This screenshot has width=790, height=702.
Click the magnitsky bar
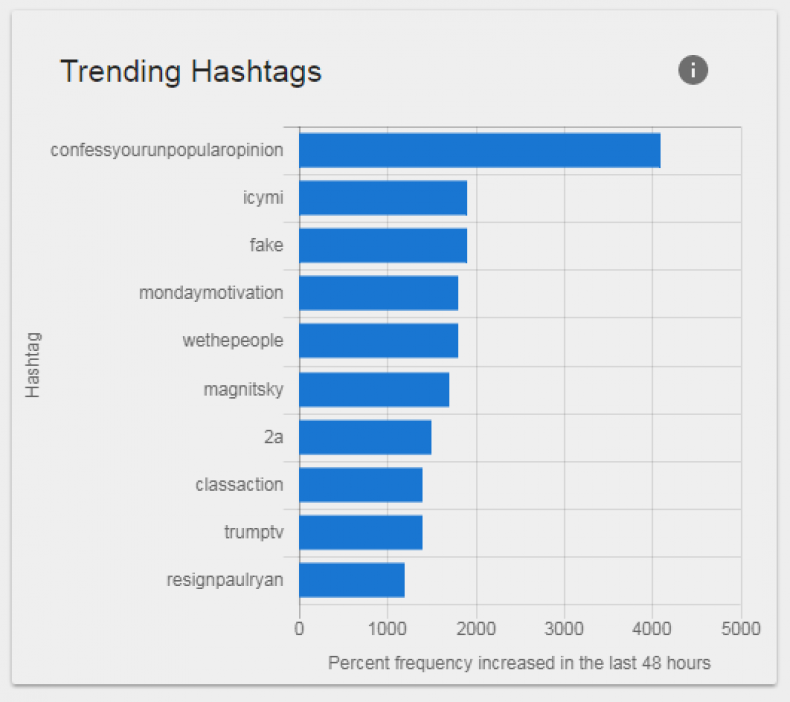coord(374,389)
